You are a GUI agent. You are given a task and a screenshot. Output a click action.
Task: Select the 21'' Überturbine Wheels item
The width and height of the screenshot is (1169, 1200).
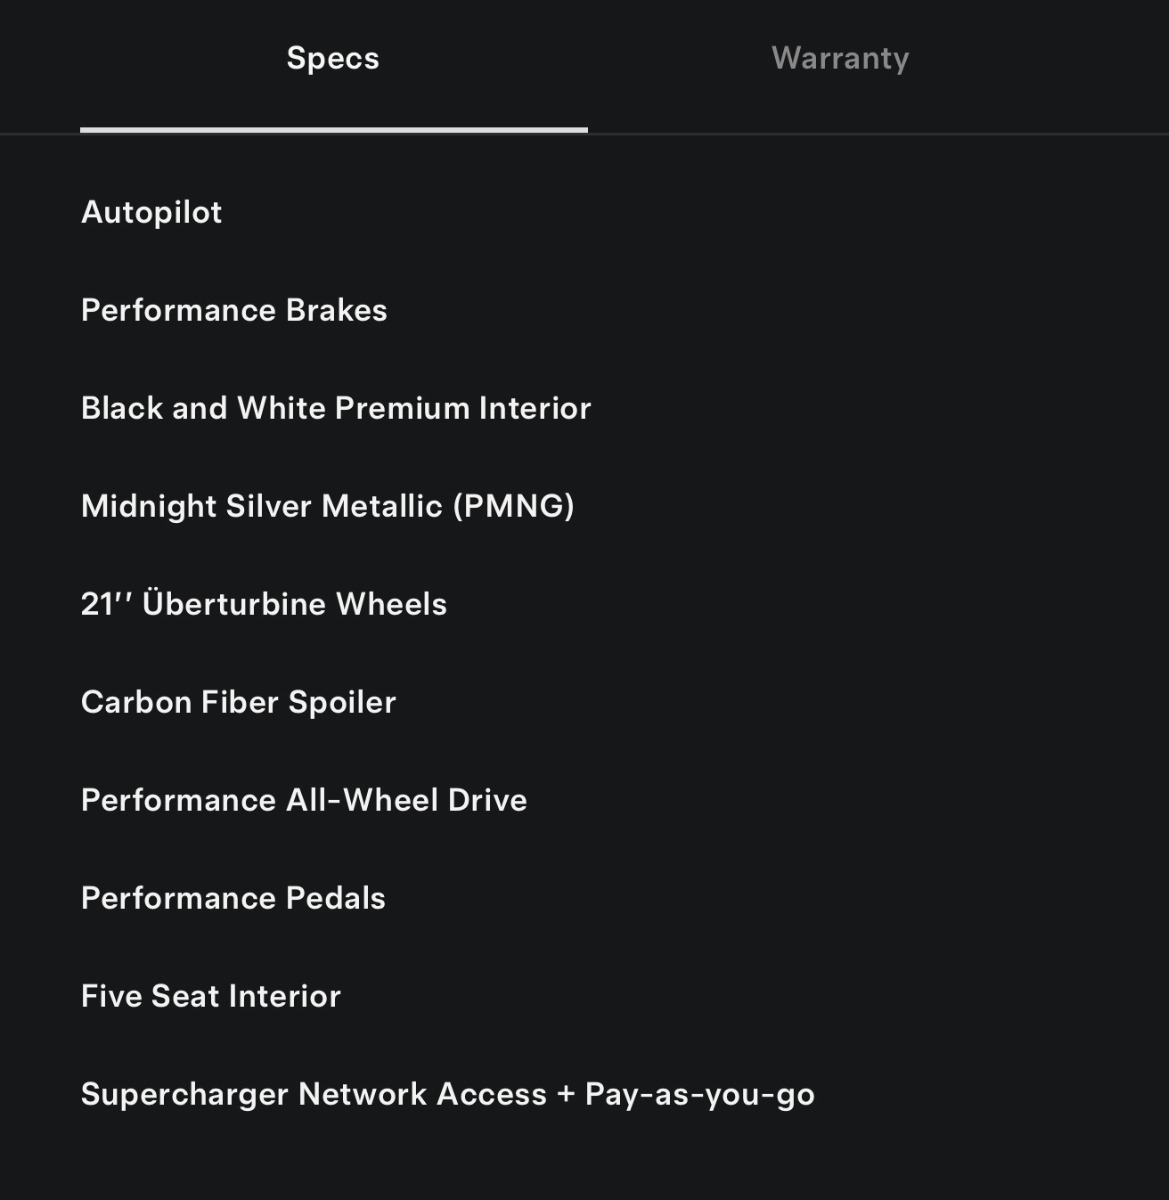coord(264,604)
